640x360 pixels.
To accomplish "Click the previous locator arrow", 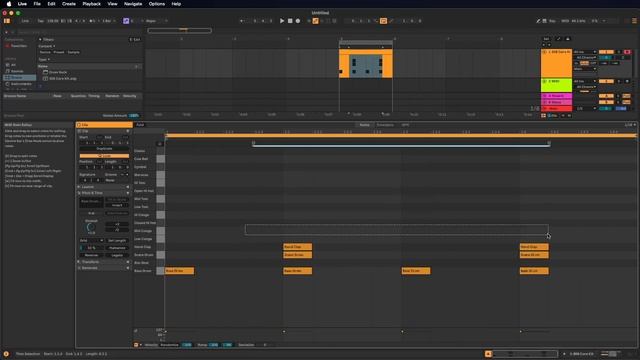I will click(543, 45).
